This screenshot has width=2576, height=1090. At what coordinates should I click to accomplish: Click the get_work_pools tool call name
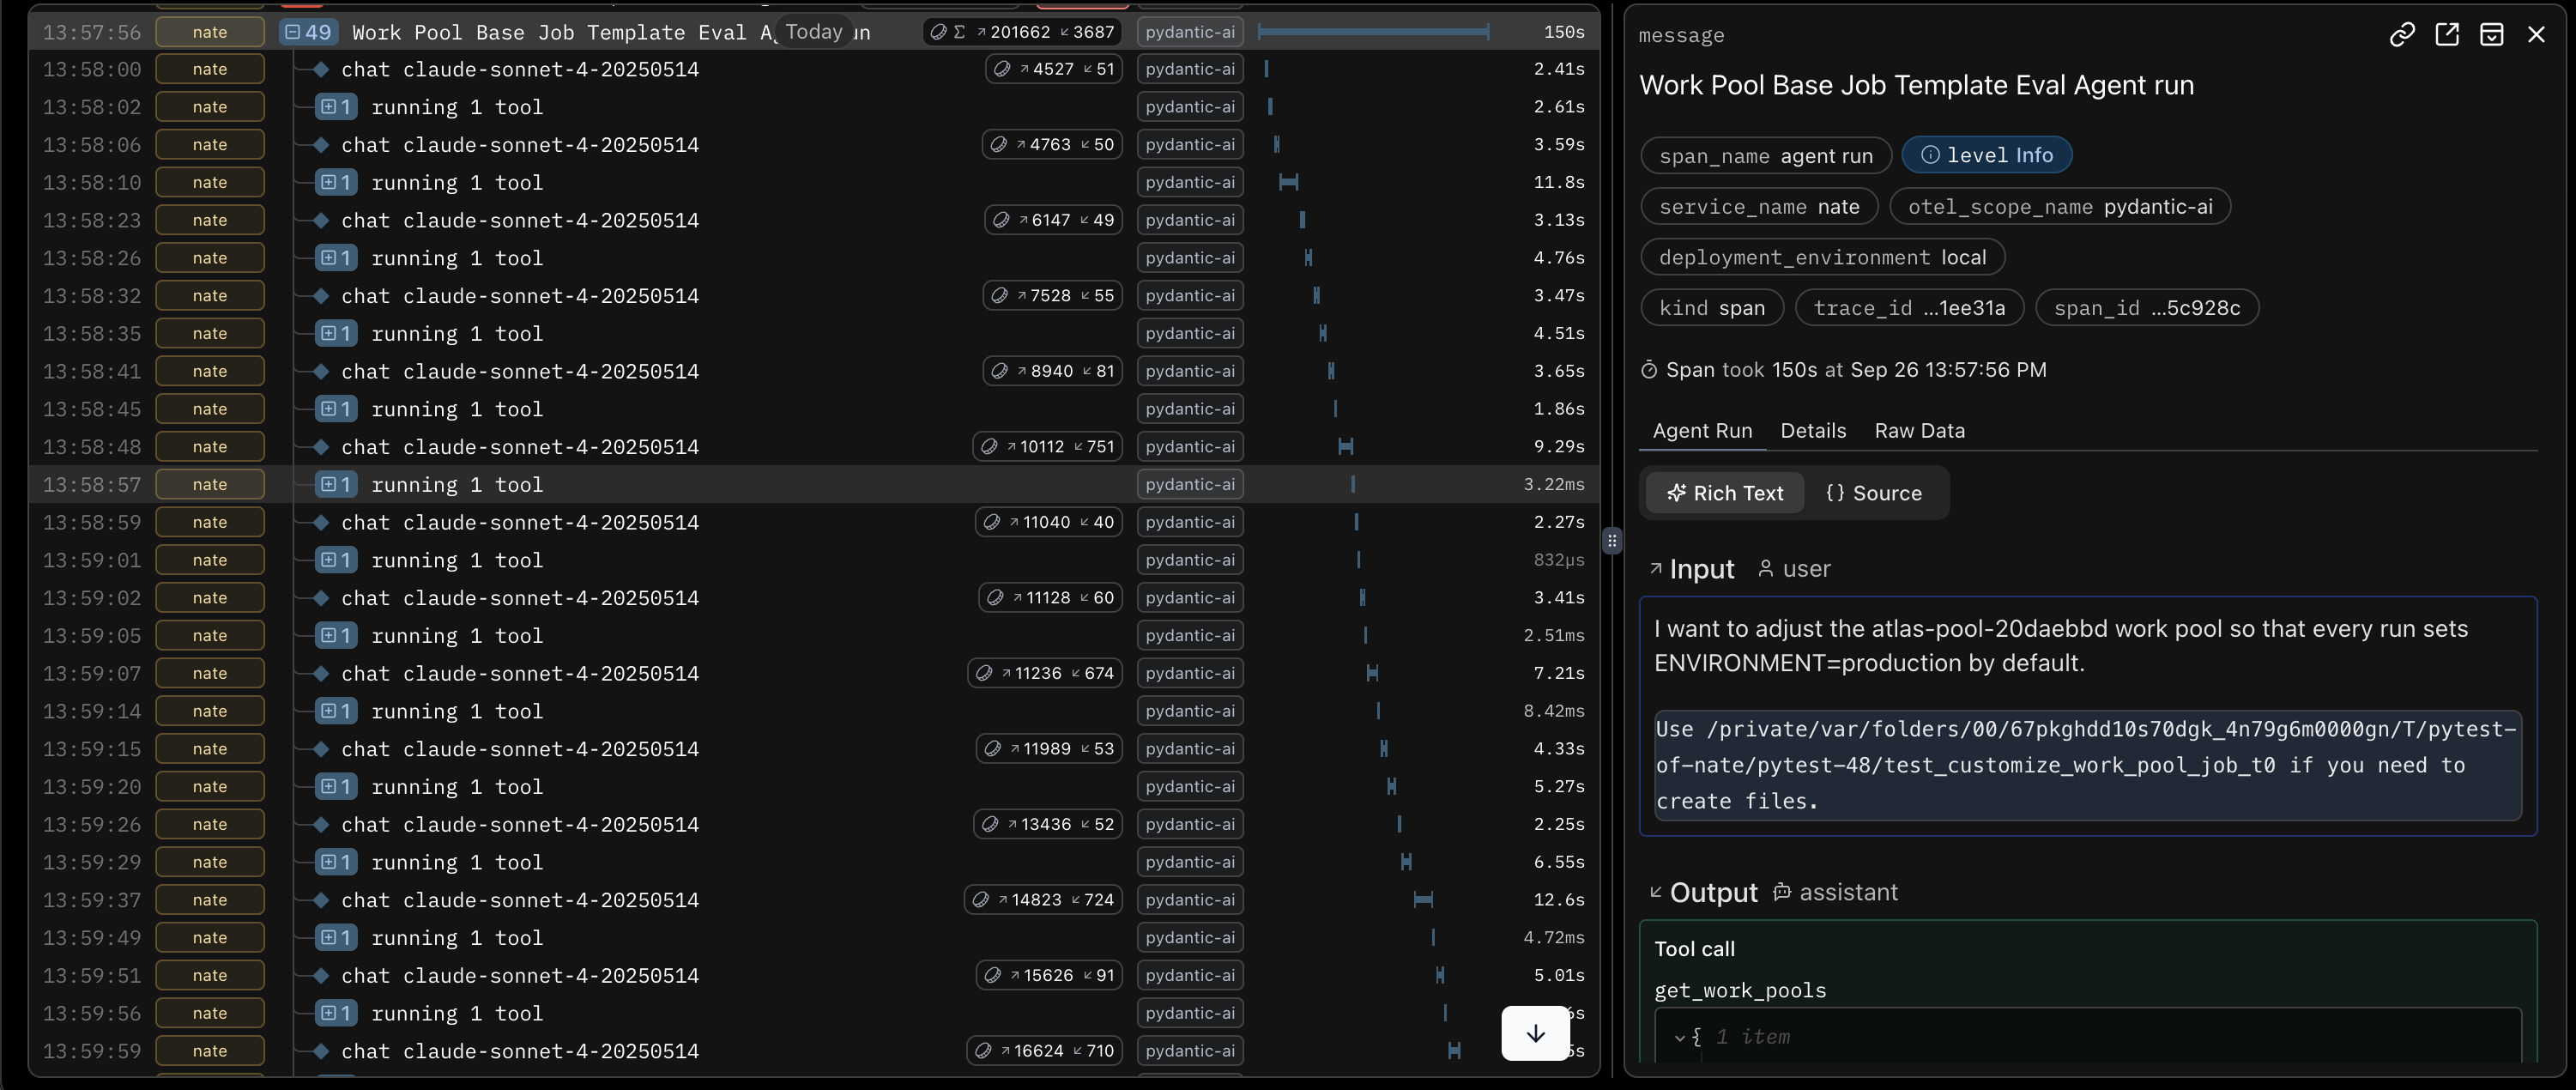[1740, 991]
